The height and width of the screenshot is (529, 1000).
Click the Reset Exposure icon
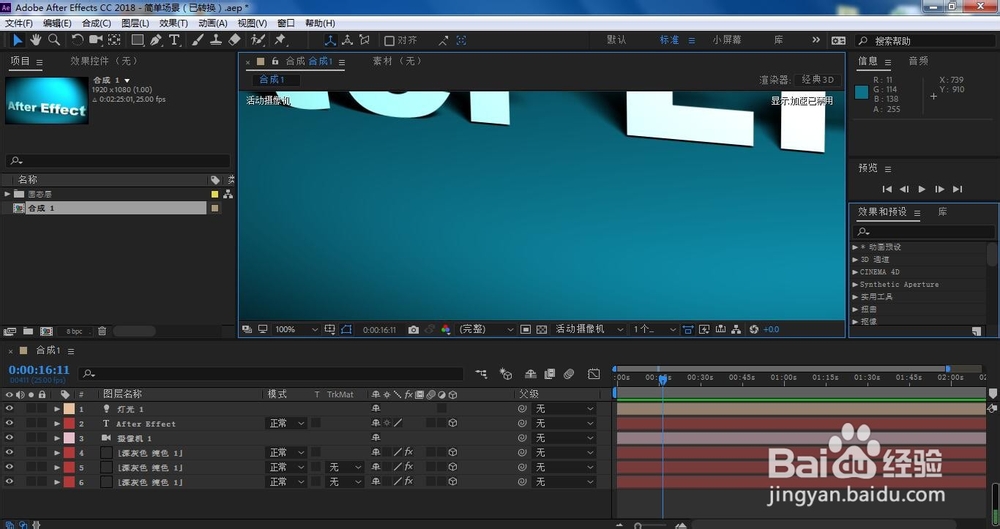pyautogui.click(x=754, y=329)
